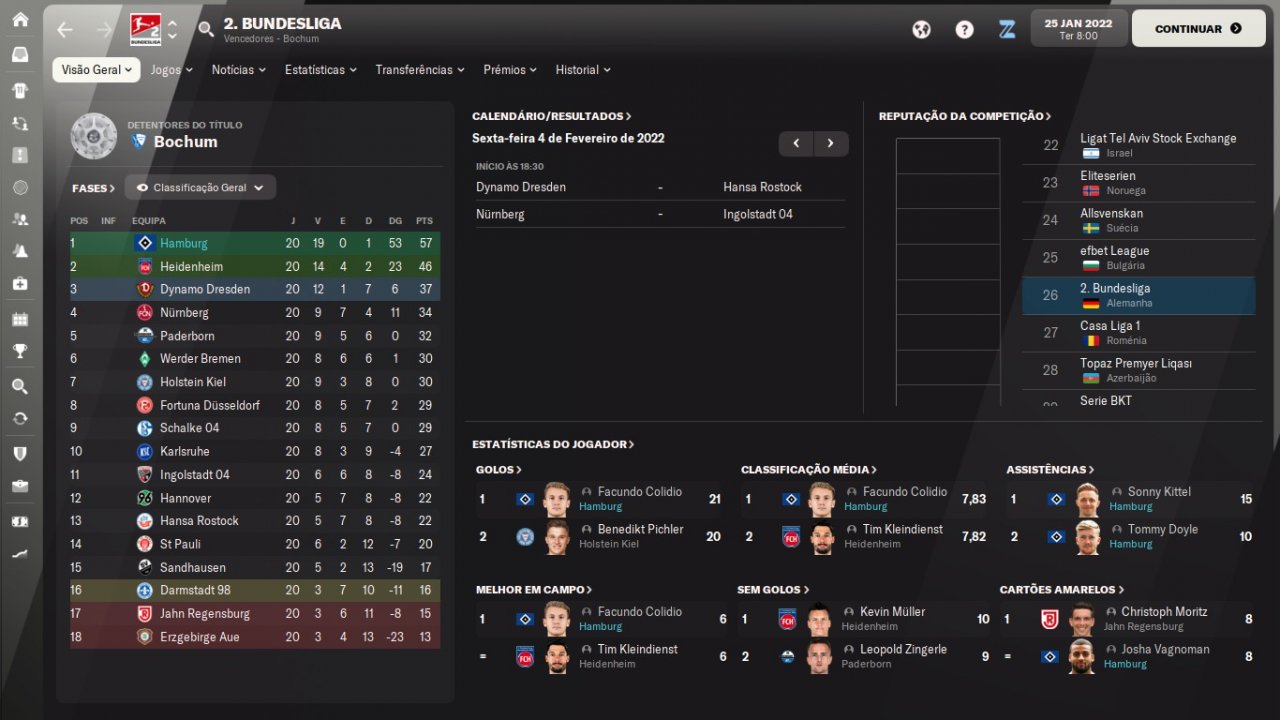Open the schedule calendar icon in sidebar

[x=20, y=319]
